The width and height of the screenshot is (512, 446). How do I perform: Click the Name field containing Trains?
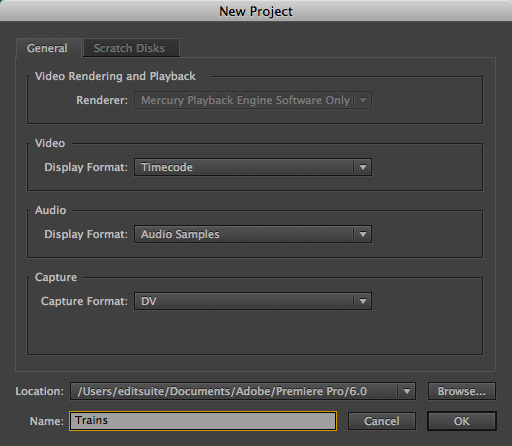[x=203, y=421]
